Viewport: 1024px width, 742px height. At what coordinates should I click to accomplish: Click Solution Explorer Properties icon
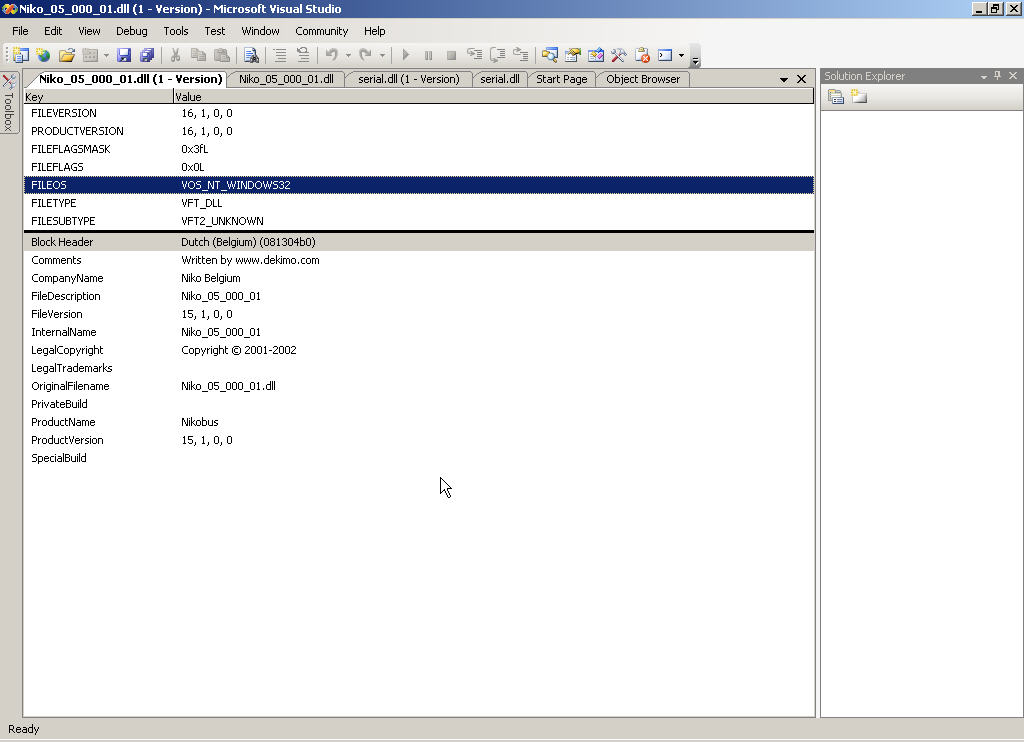[836, 97]
